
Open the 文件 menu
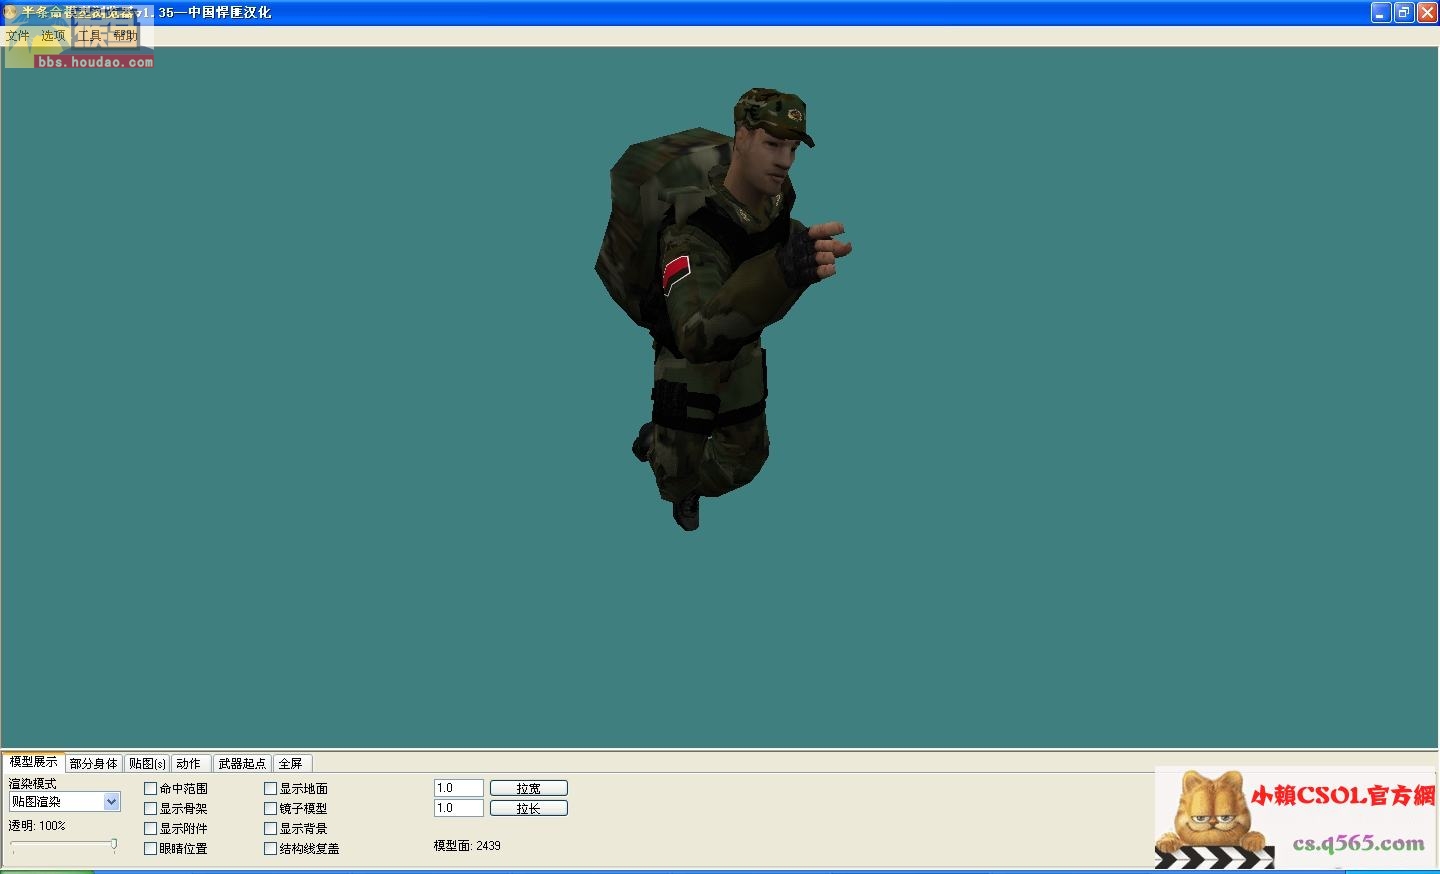point(17,36)
